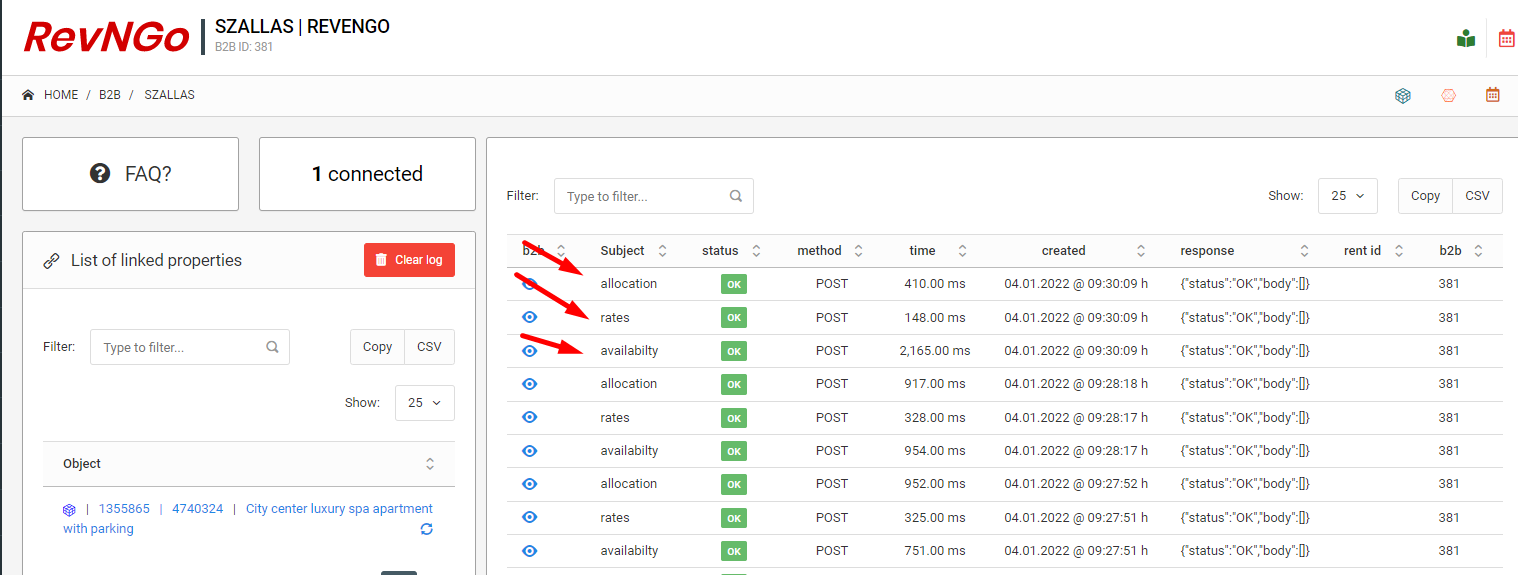The width and height of the screenshot is (1518, 575).
Task: Click the RevNGo logo
Action: (106, 37)
